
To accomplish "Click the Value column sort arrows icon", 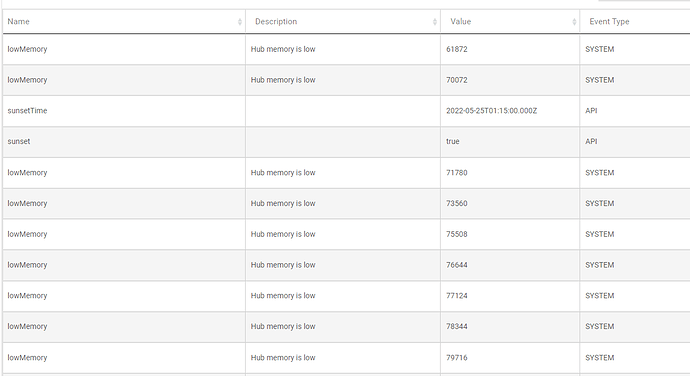I will 574,22.
